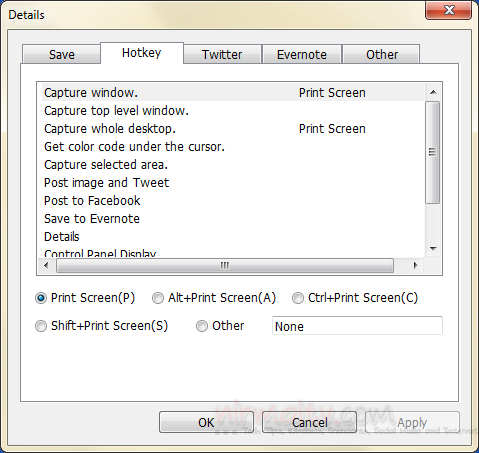479x453 pixels.
Task: Switch to the Save tab
Action: [x=61, y=54]
